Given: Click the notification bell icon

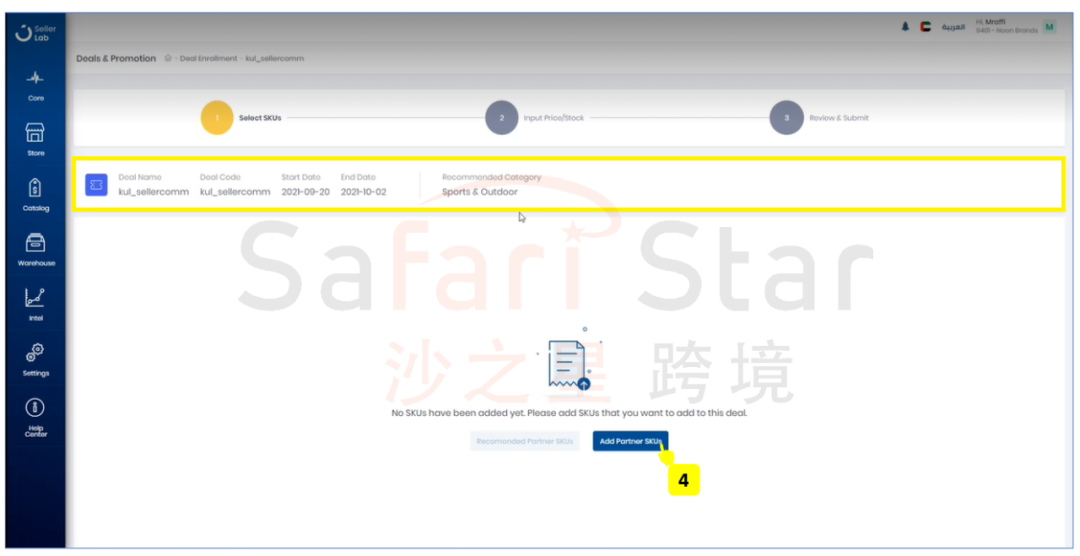Looking at the screenshot, I should coord(905,27).
